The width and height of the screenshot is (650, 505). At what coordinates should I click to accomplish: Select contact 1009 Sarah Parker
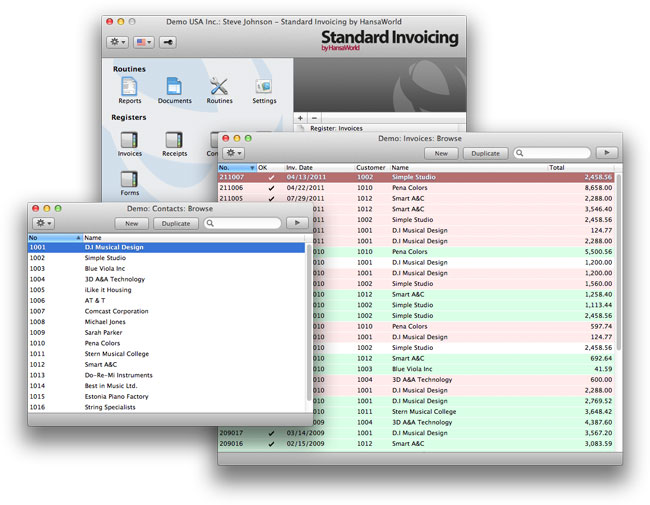tap(166, 333)
